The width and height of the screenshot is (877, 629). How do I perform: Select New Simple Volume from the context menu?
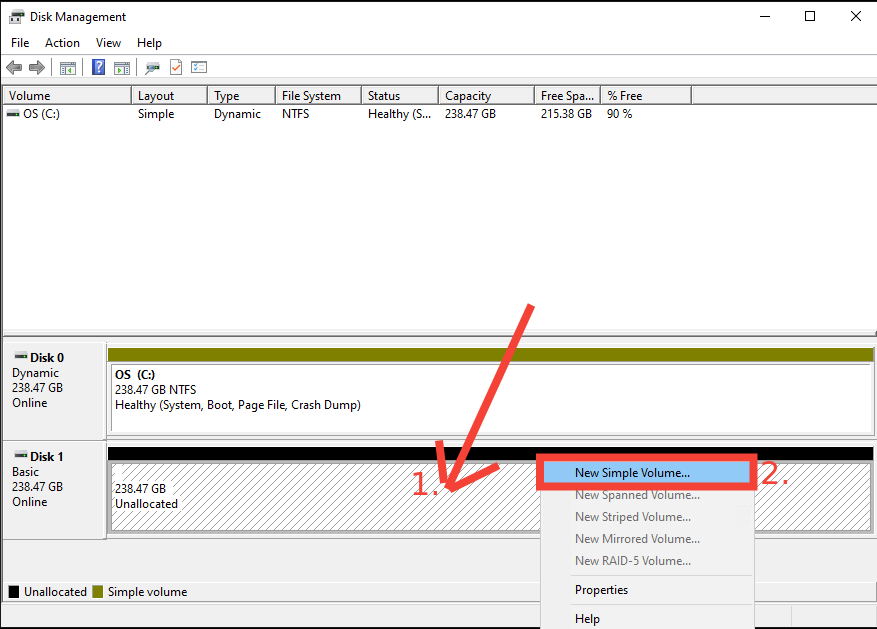click(x=632, y=472)
